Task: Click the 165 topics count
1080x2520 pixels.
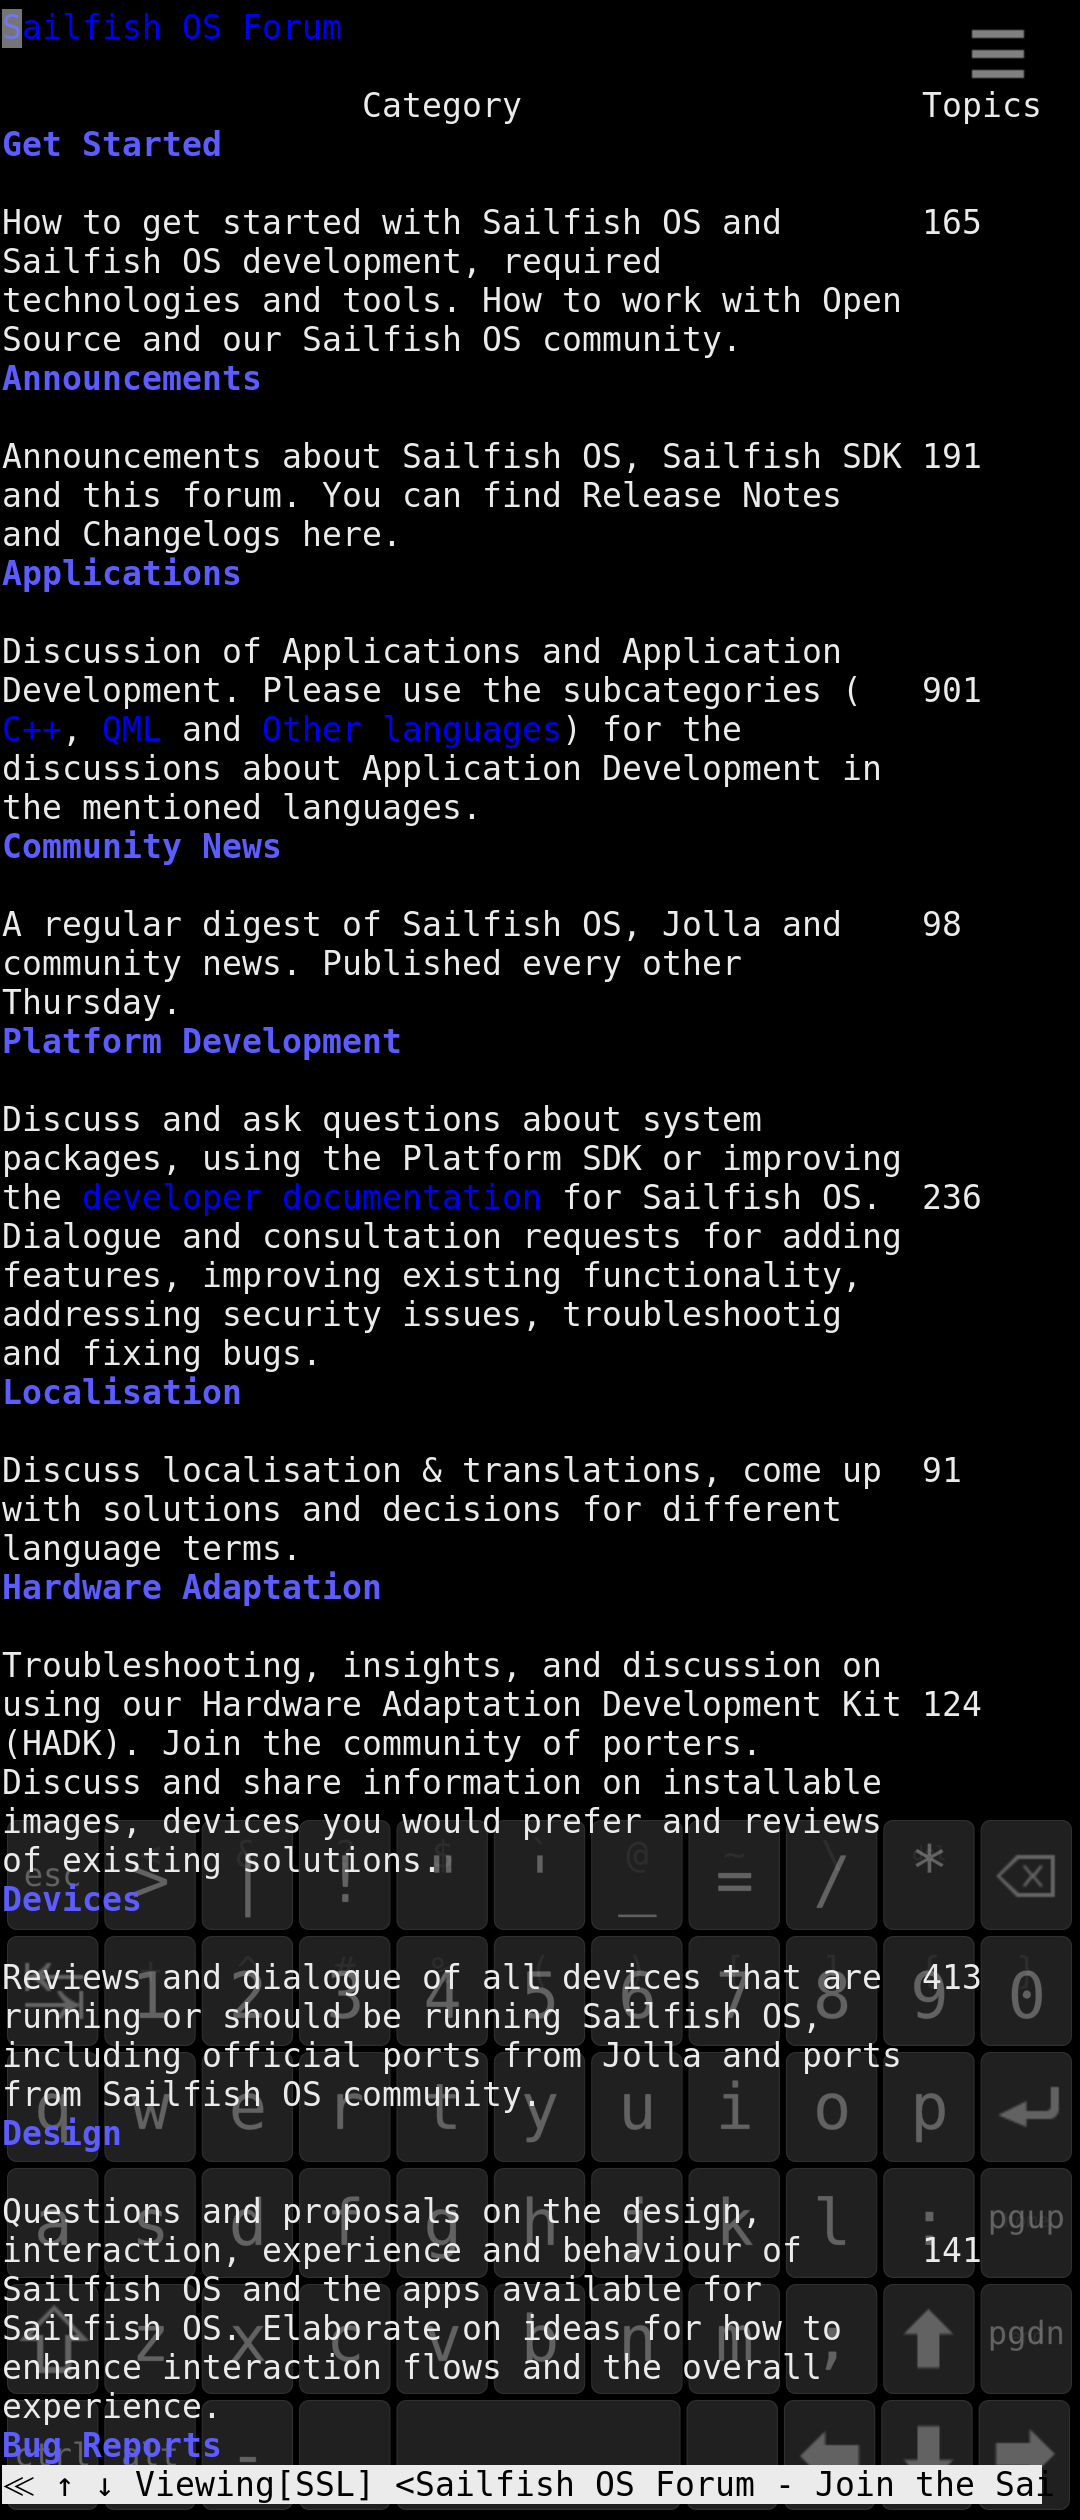Action: [x=952, y=222]
